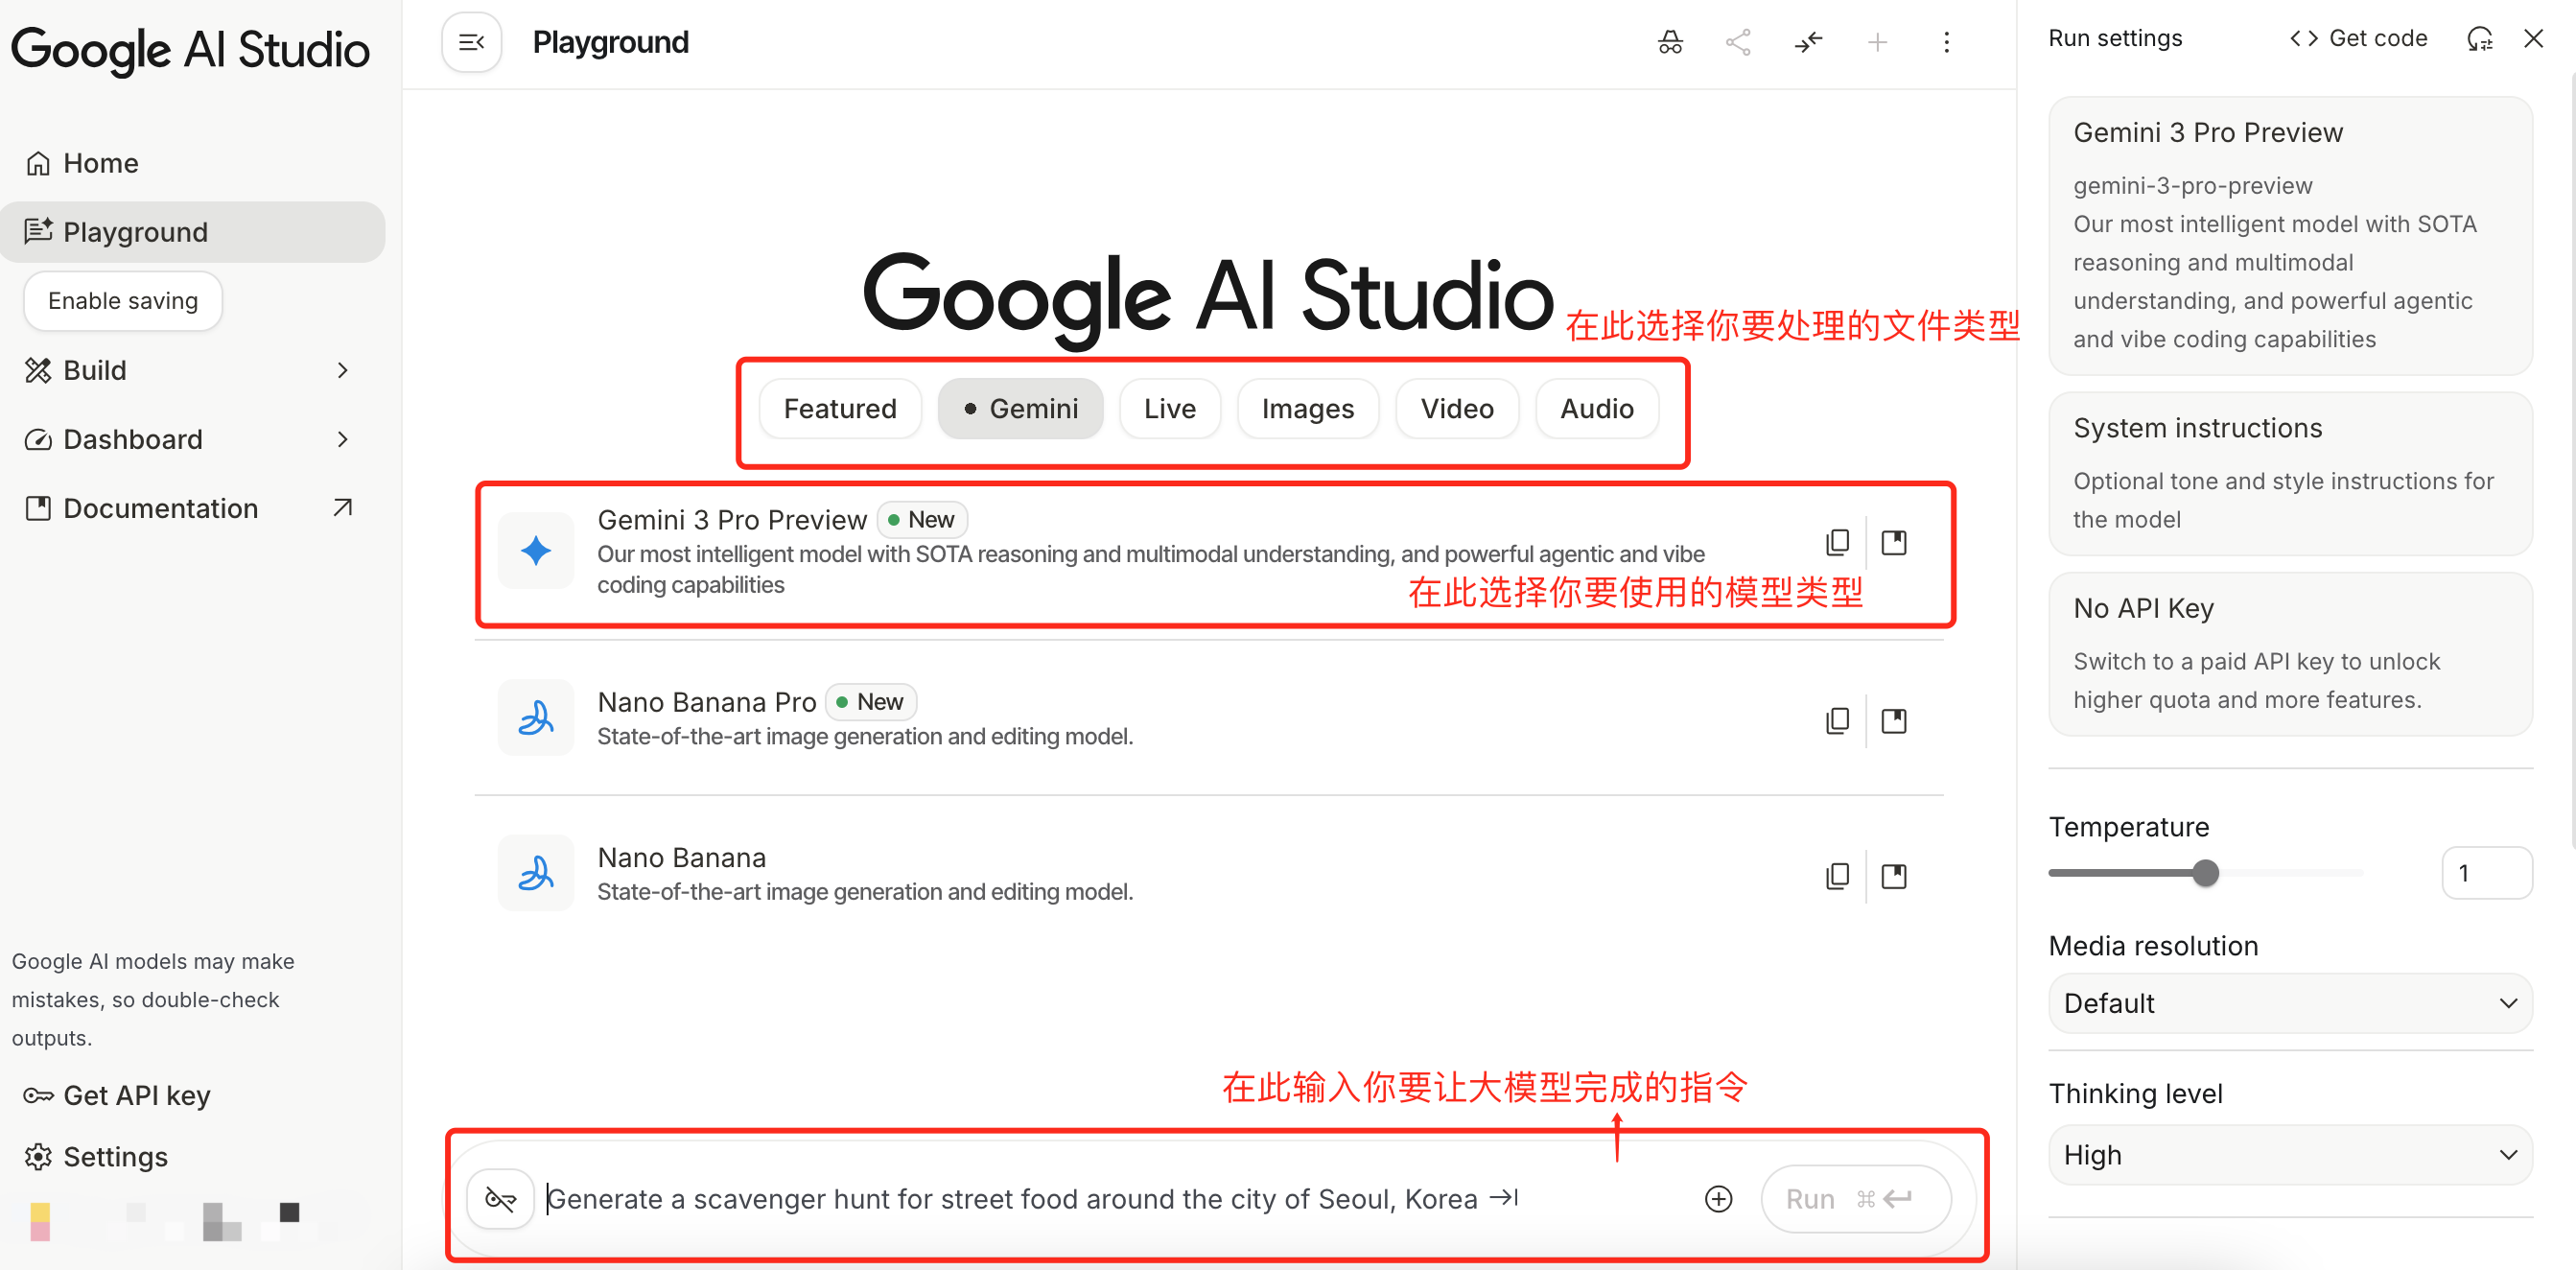The width and height of the screenshot is (2576, 1270).
Task: Collapse the left navigation sidebar
Action: pyautogui.click(x=471, y=42)
